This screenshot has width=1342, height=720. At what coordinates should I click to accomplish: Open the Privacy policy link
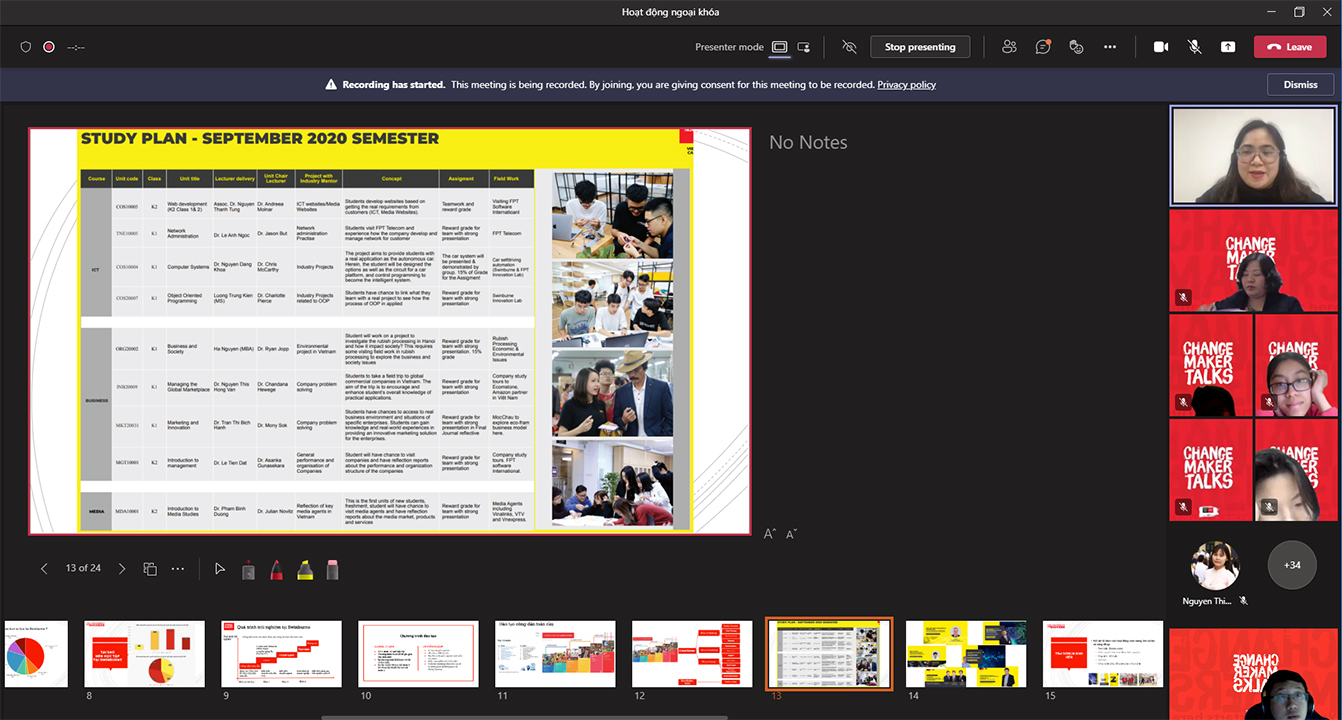tap(906, 85)
